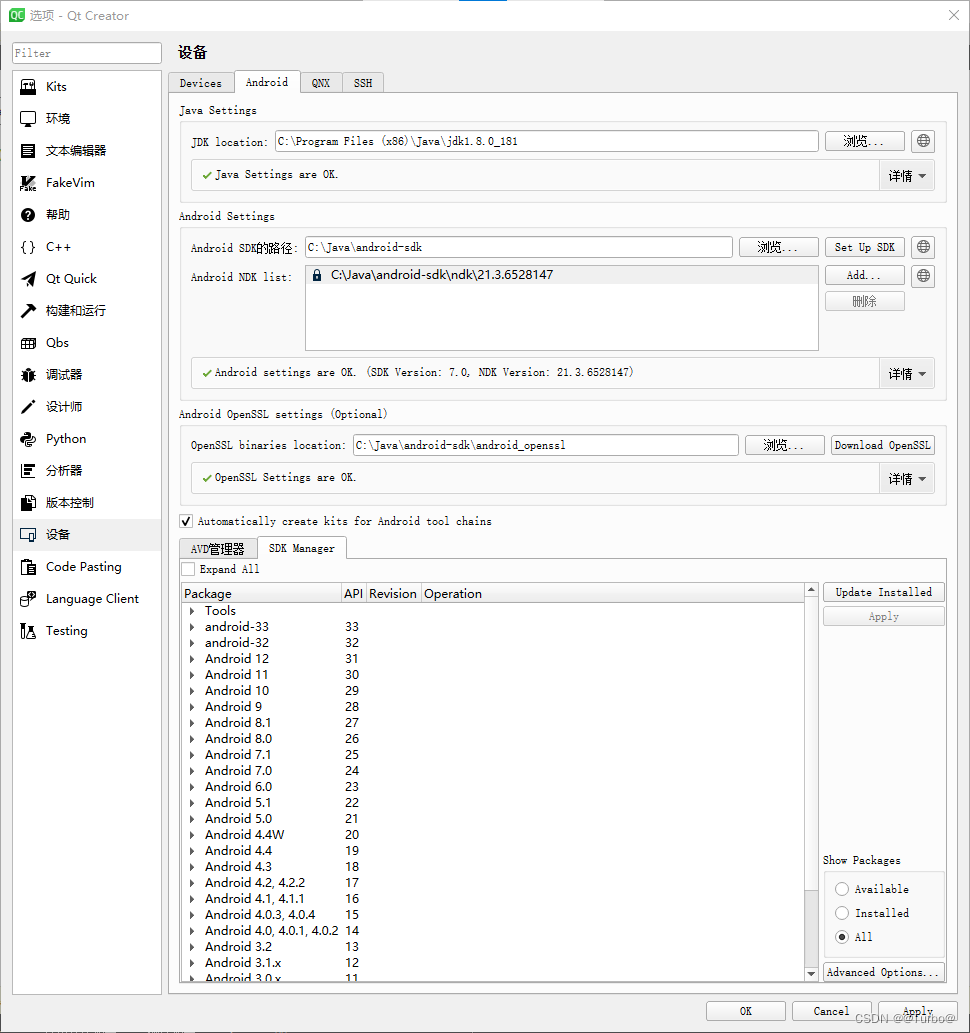Expand the android-33 package row
This screenshot has width=970, height=1033.
(192, 627)
